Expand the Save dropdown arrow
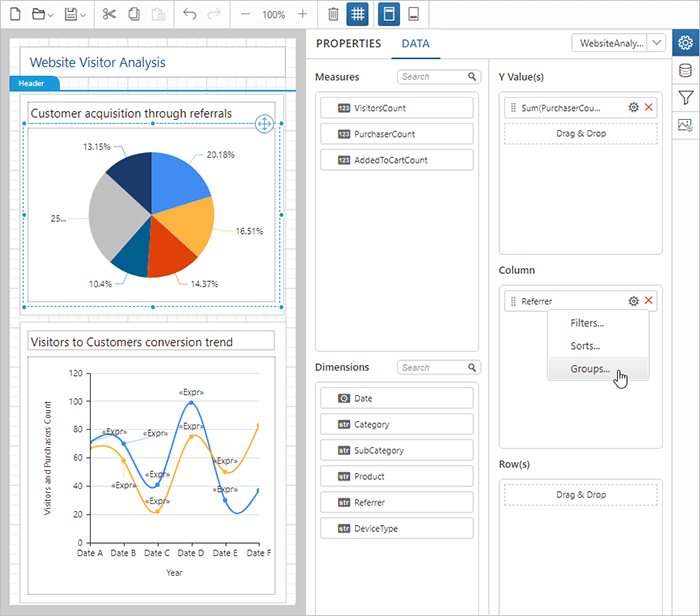This screenshot has width=700, height=616. pyautogui.click(x=83, y=15)
